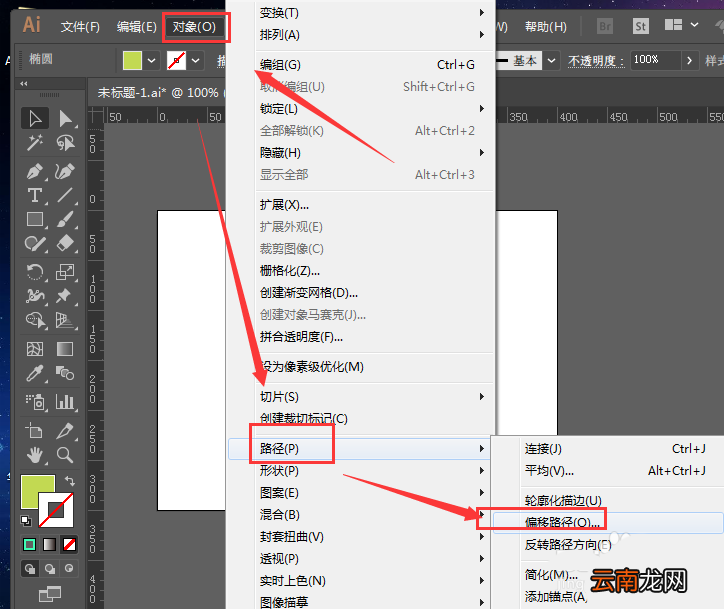724x609 pixels.
Task: Enable Draw Behind mode
Action: pos(50,568)
